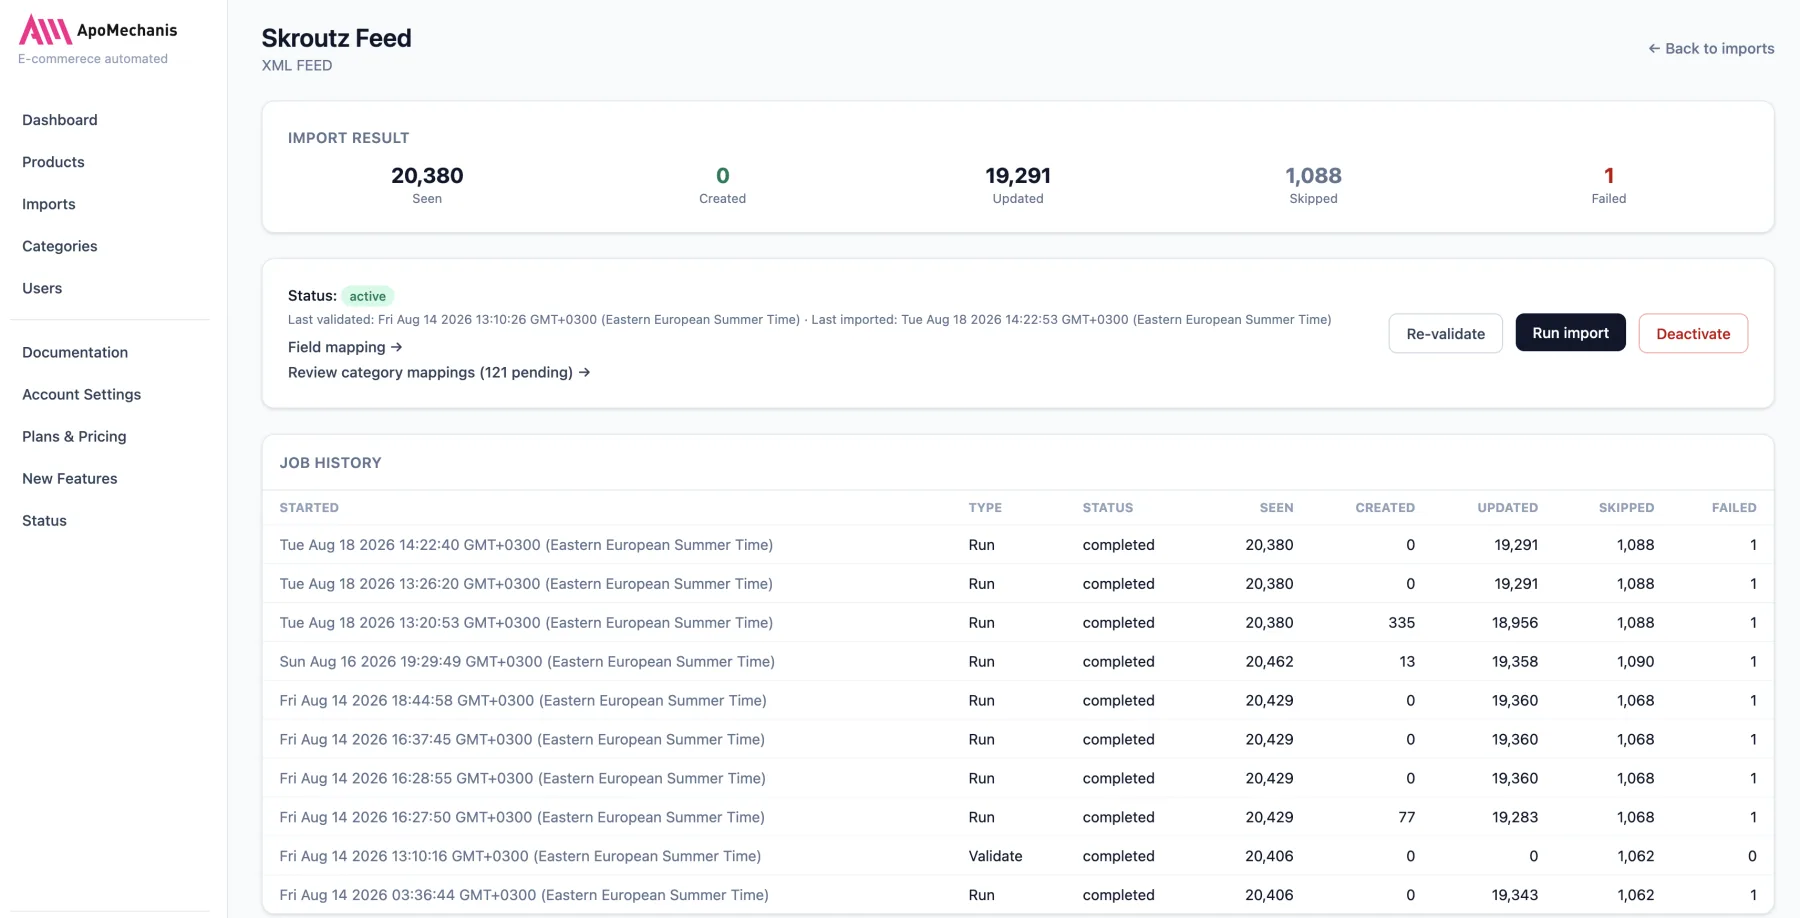Select the Aug 14 16:28:55 job row

pos(1018,779)
